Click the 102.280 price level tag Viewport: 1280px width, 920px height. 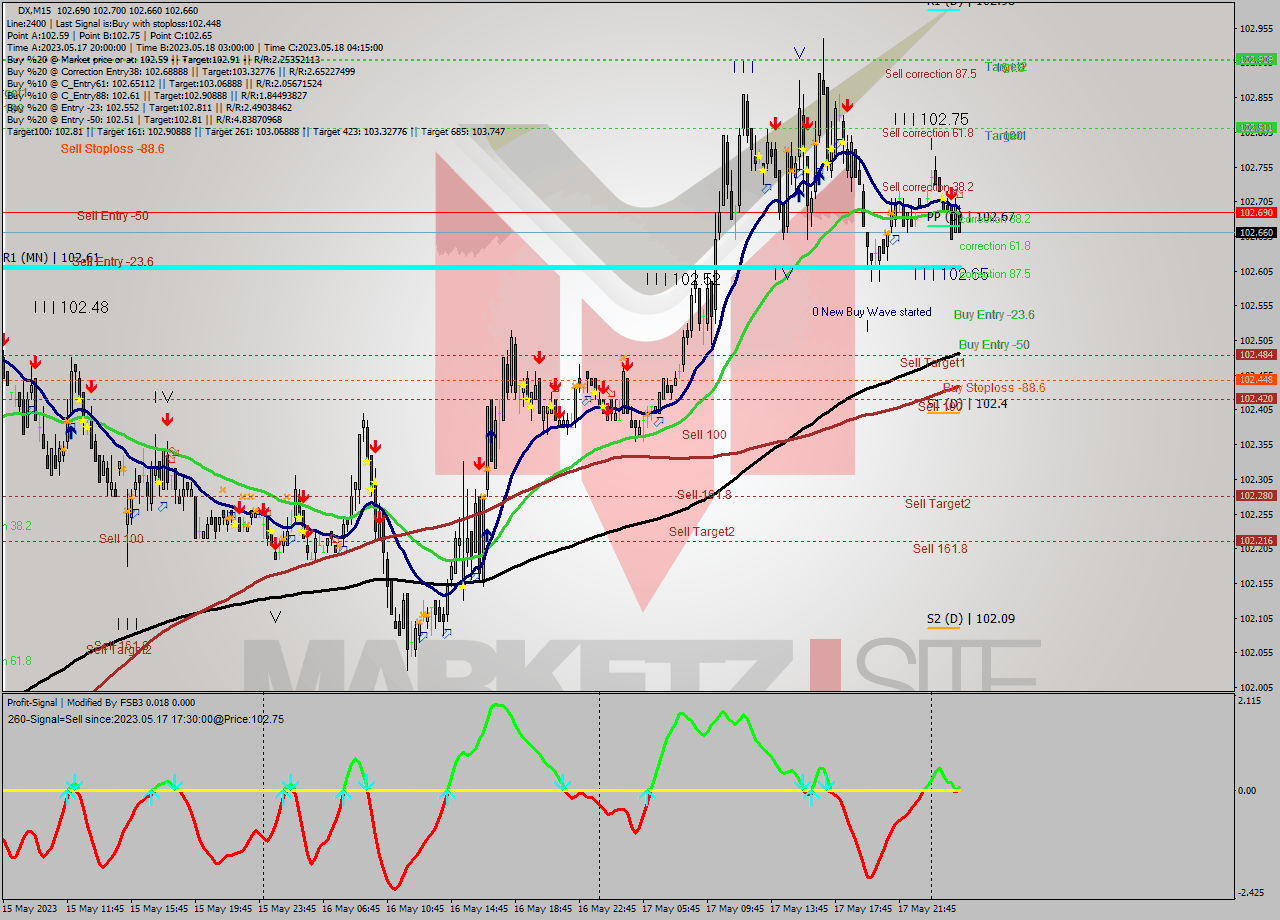(1256, 495)
